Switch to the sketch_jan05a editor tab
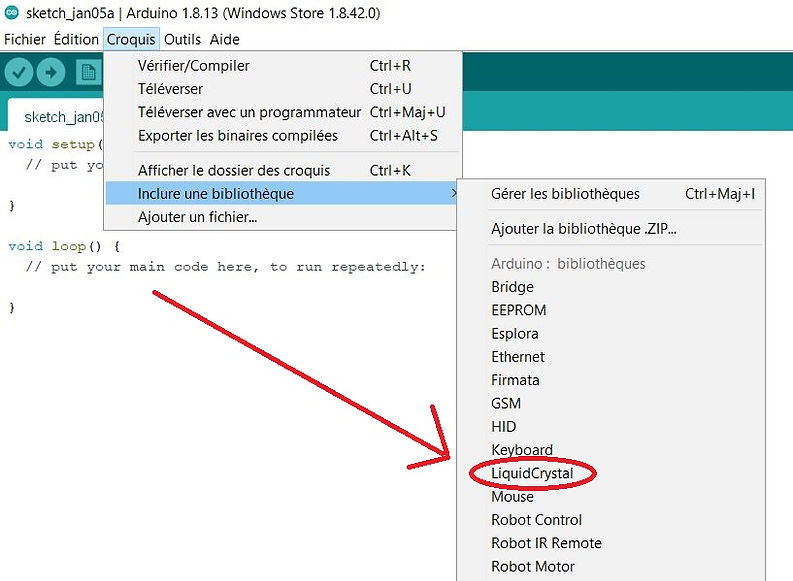This screenshot has width=793, height=581. point(56,116)
